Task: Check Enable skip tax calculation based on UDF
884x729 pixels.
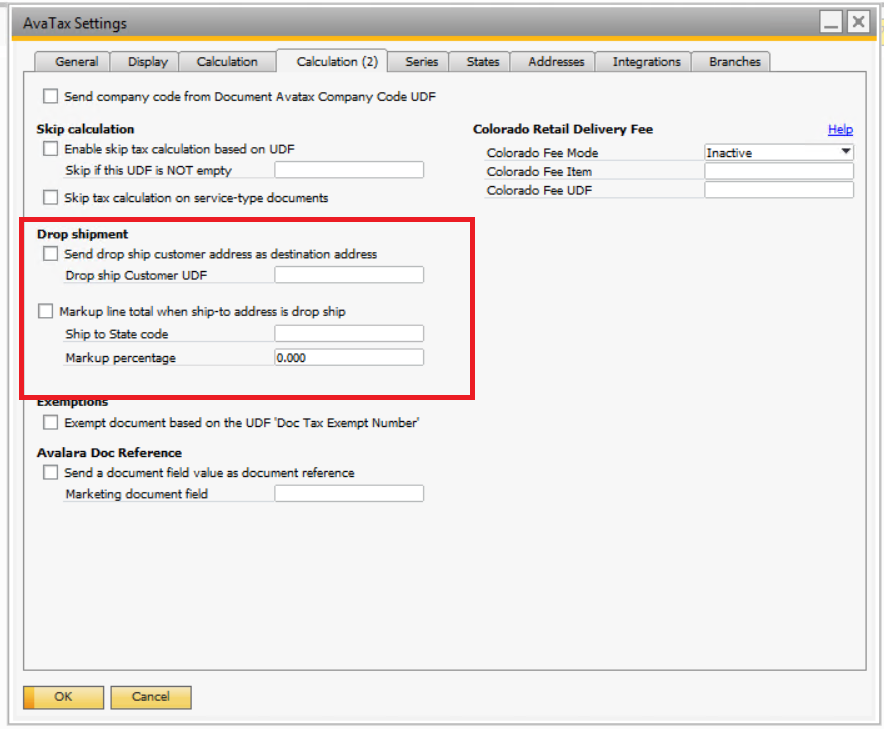Action: 51,149
